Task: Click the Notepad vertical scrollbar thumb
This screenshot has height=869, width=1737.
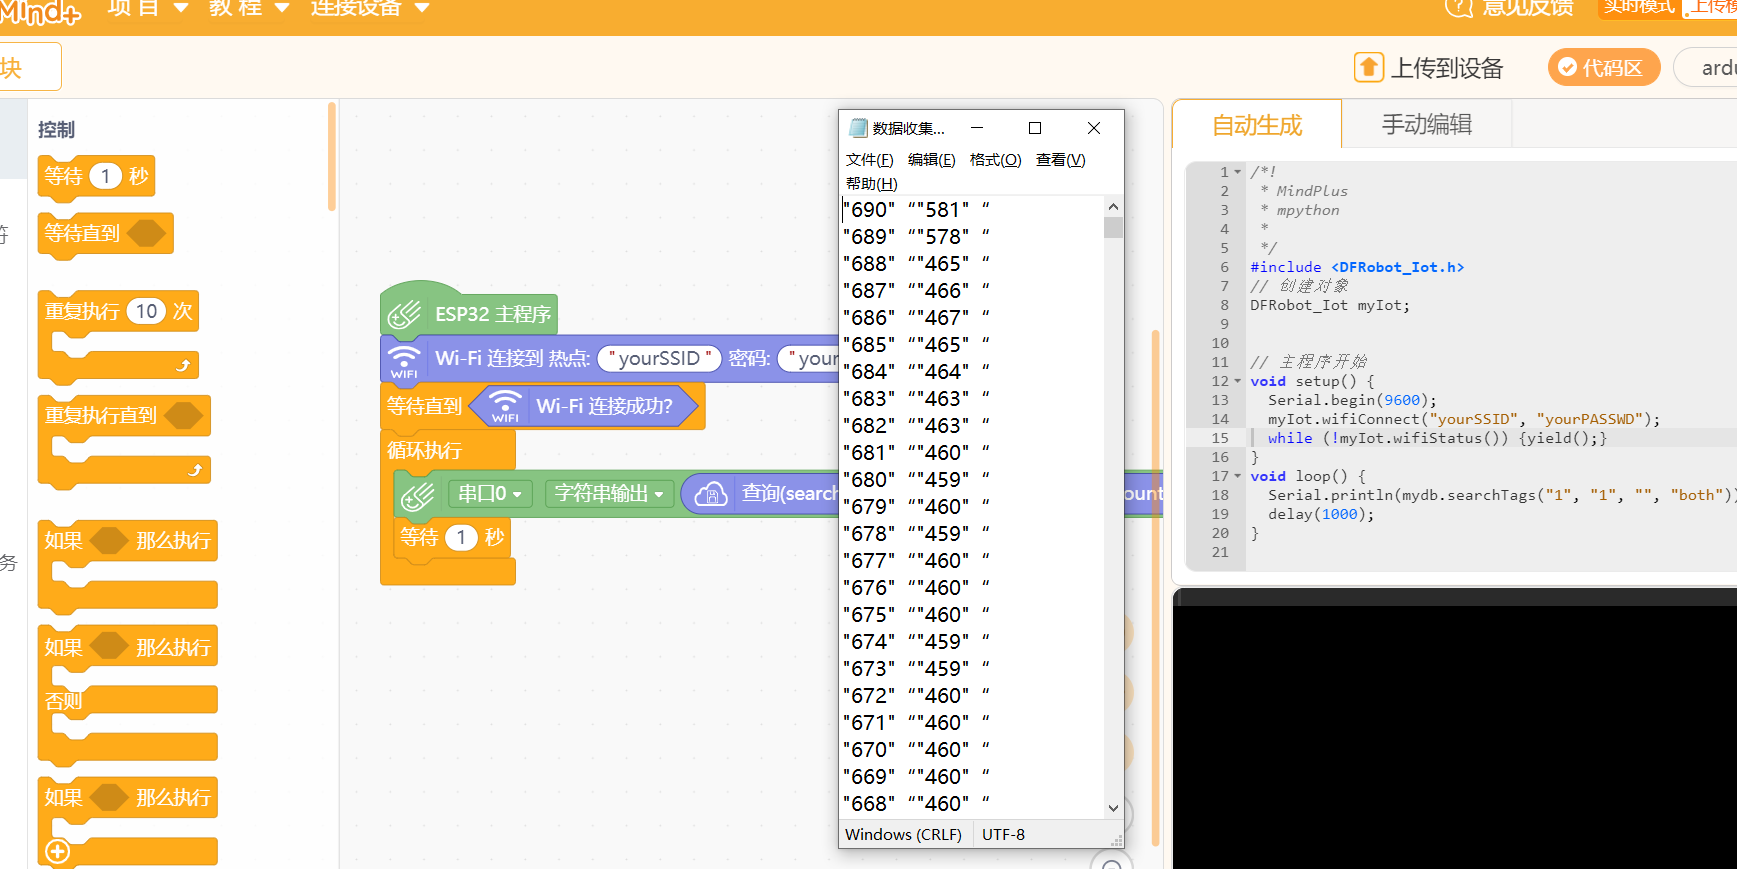Action: pyautogui.click(x=1113, y=227)
